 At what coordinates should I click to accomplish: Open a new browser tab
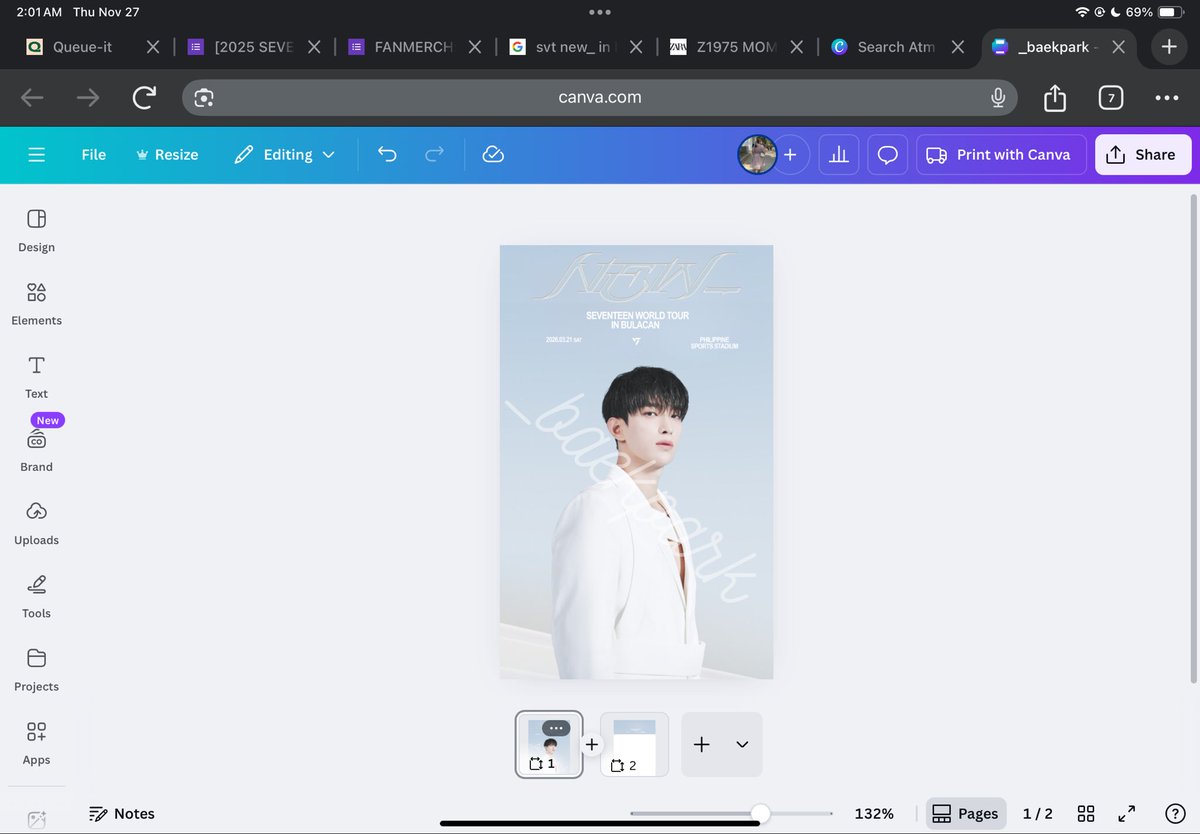pos(1169,46)
